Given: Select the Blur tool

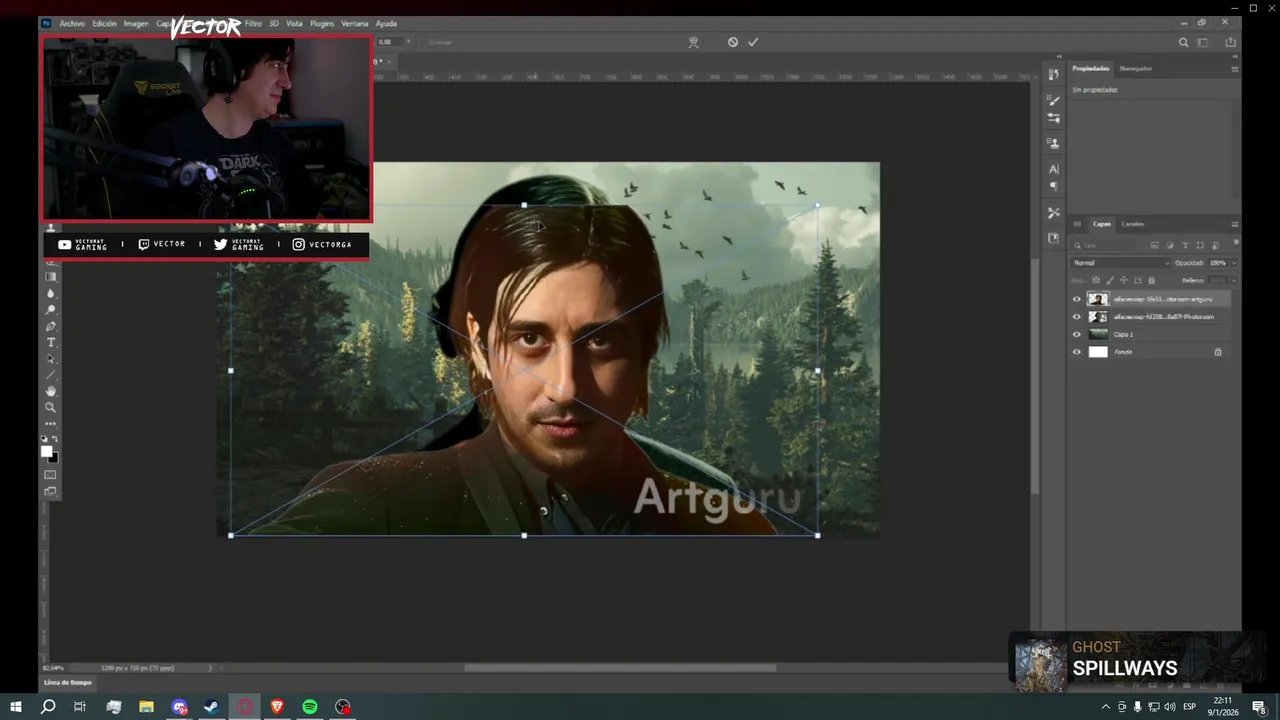Looking at the screenshot, I should pyautogui.click(x=51, y=293).
